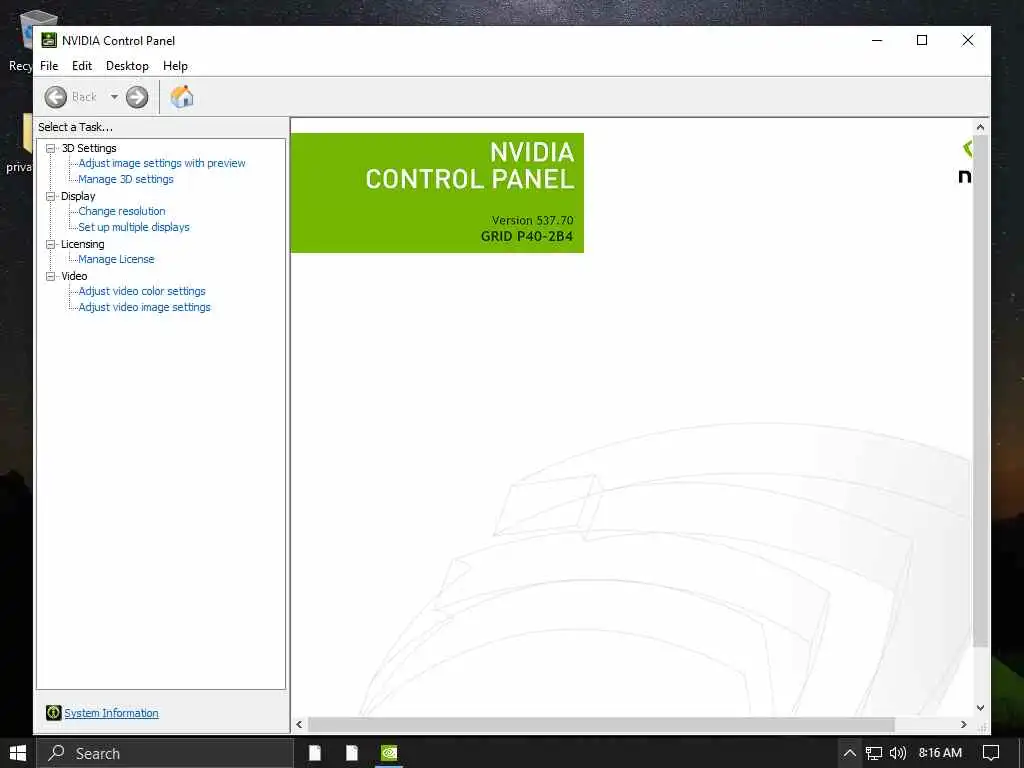
Task: Click the Forward arrow button
Action: 137,97
